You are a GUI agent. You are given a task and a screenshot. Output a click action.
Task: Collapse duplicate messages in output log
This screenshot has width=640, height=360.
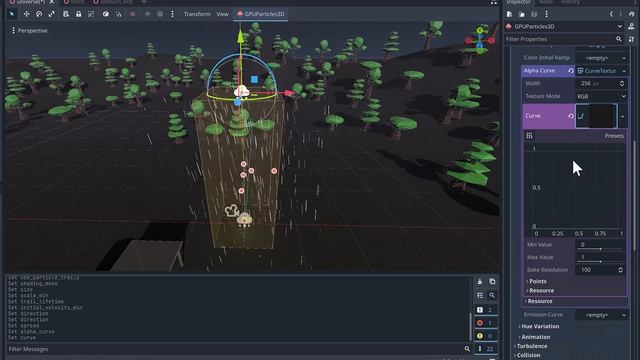(x=480, y=295)
